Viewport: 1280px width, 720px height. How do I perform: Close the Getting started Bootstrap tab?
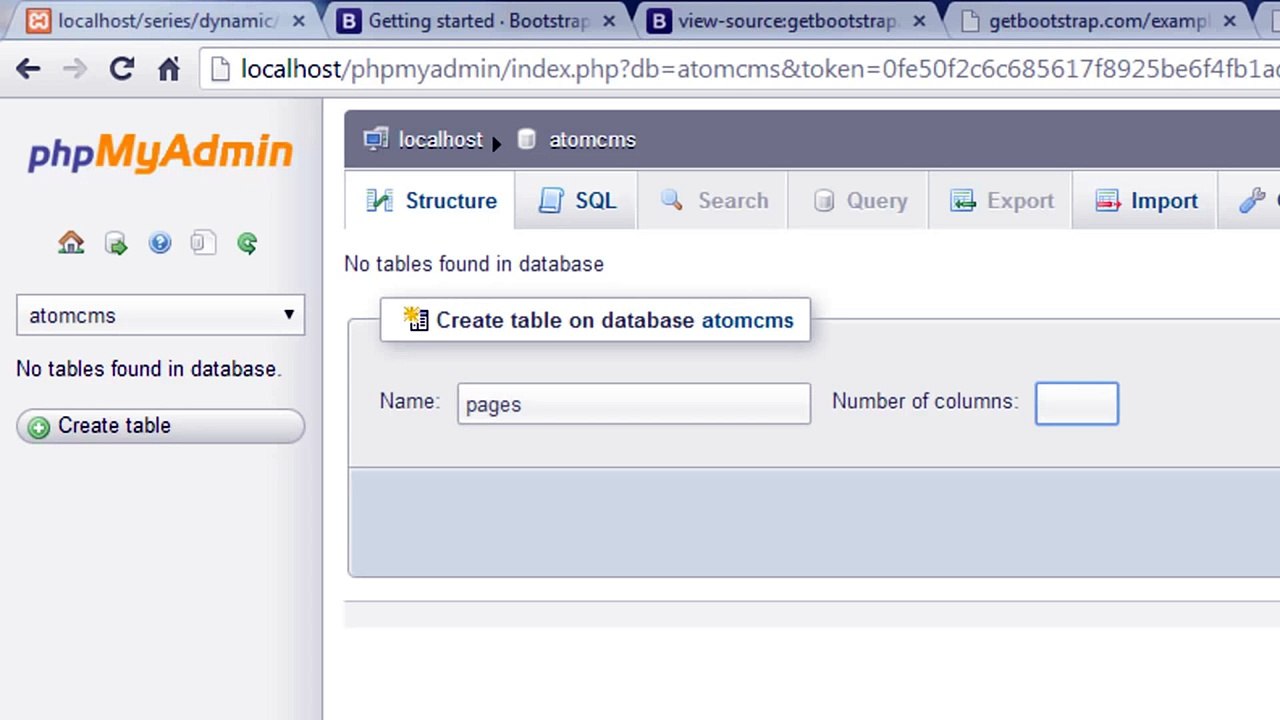(x=609, y=21)
